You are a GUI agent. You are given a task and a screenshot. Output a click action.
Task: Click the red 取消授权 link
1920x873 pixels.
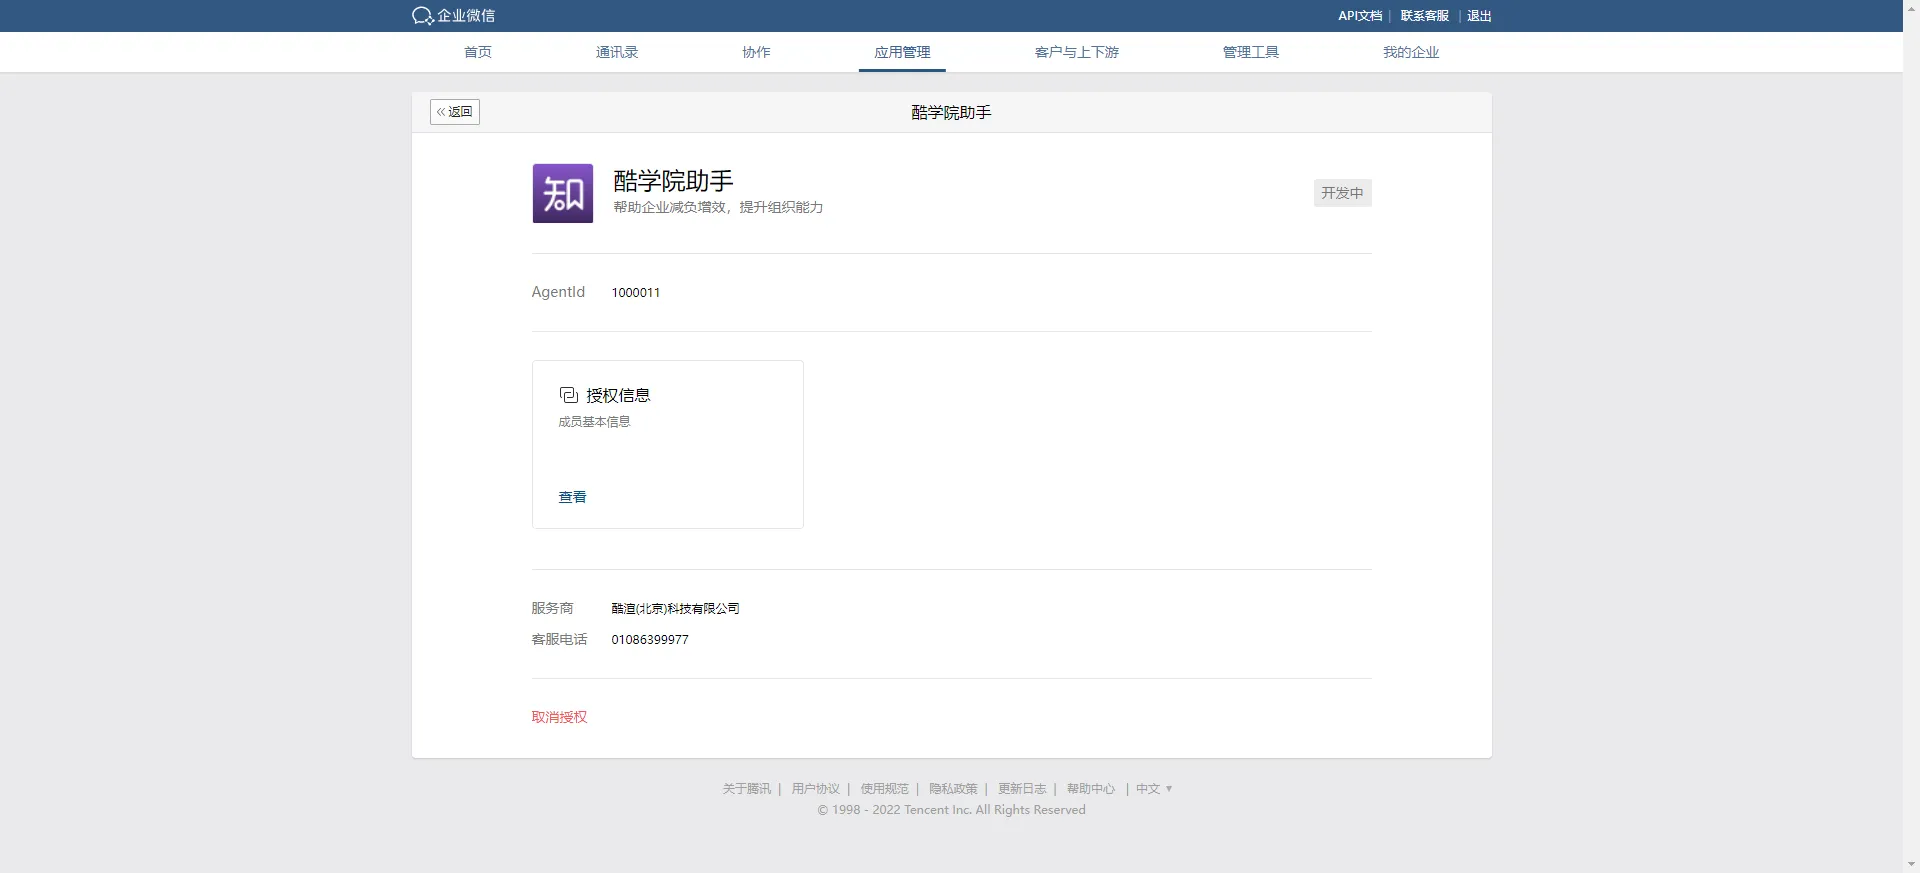(x=559, y=717)
